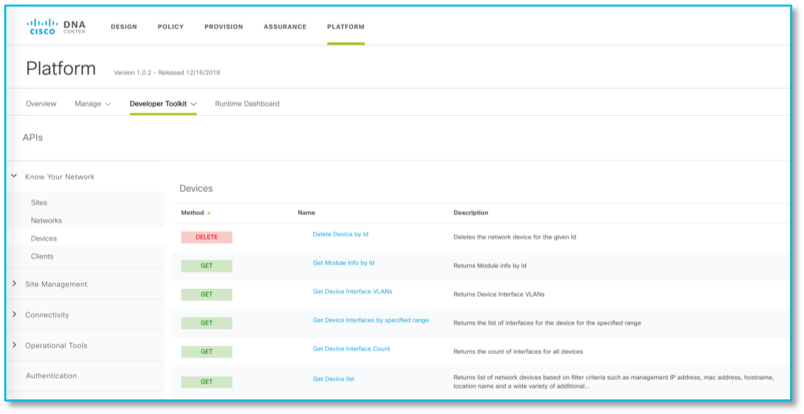Collapse the Know Your Network section chevron
The image size is (804, 414).
pos(14,176)
